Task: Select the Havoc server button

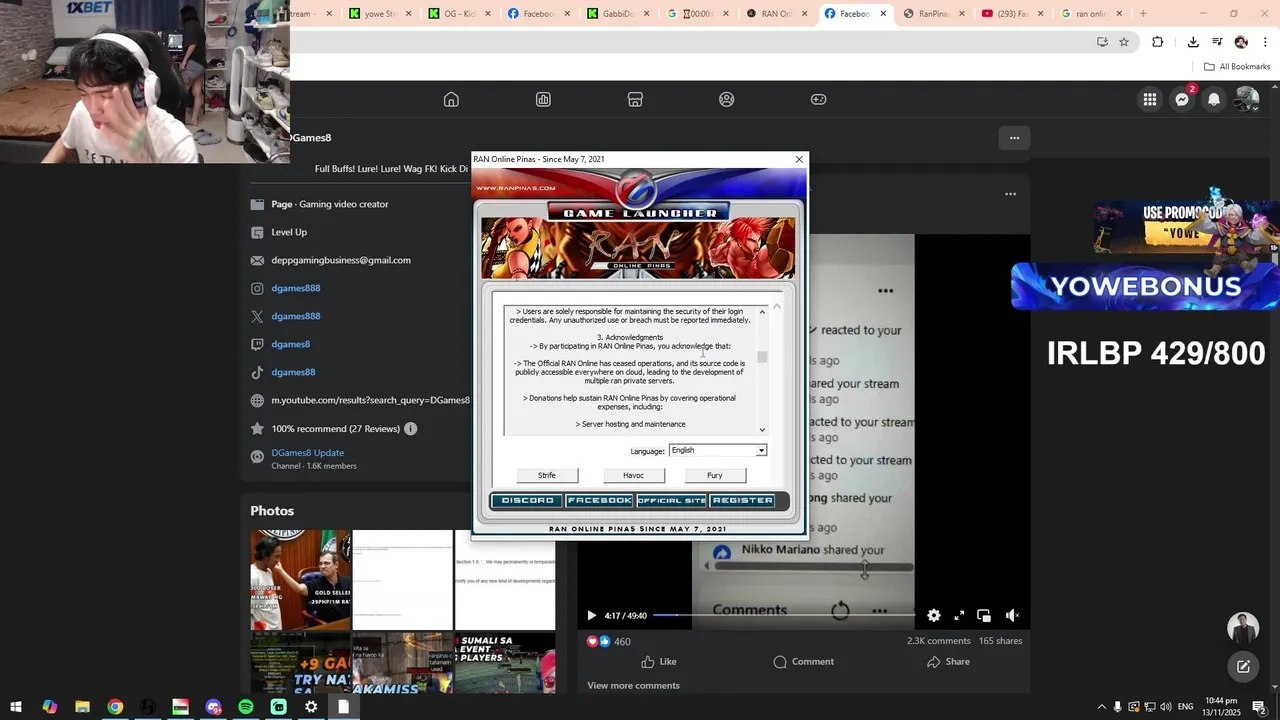Action: click(x=633, y=475)
